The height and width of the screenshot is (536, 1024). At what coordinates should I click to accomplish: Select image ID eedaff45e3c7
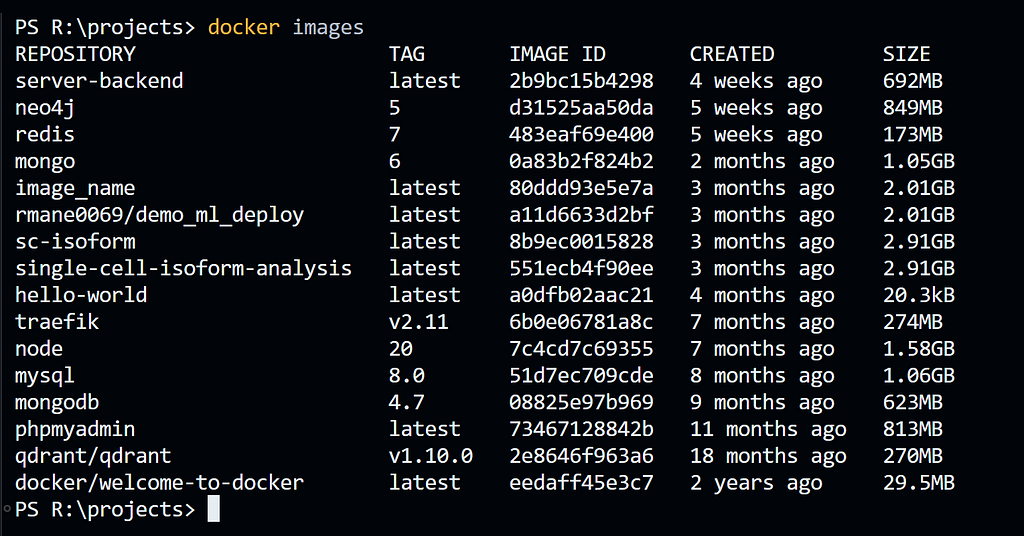(x=581, y=482)
